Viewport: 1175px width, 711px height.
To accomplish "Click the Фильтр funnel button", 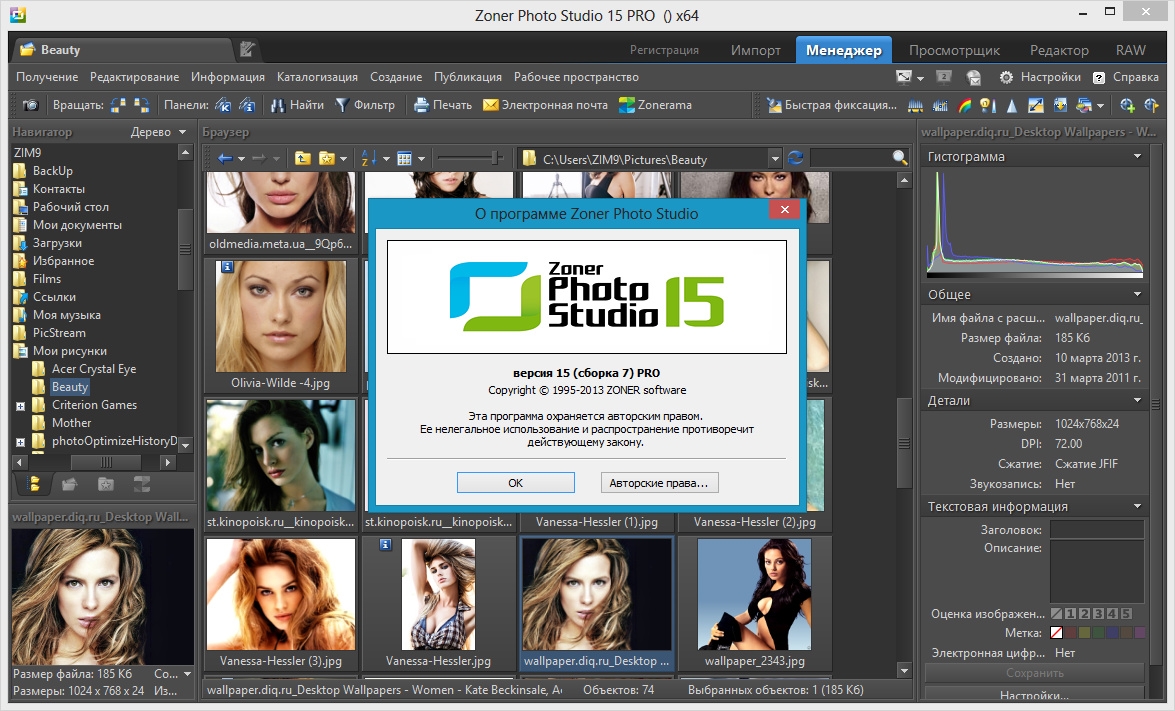I will click(x=365, y=106).
